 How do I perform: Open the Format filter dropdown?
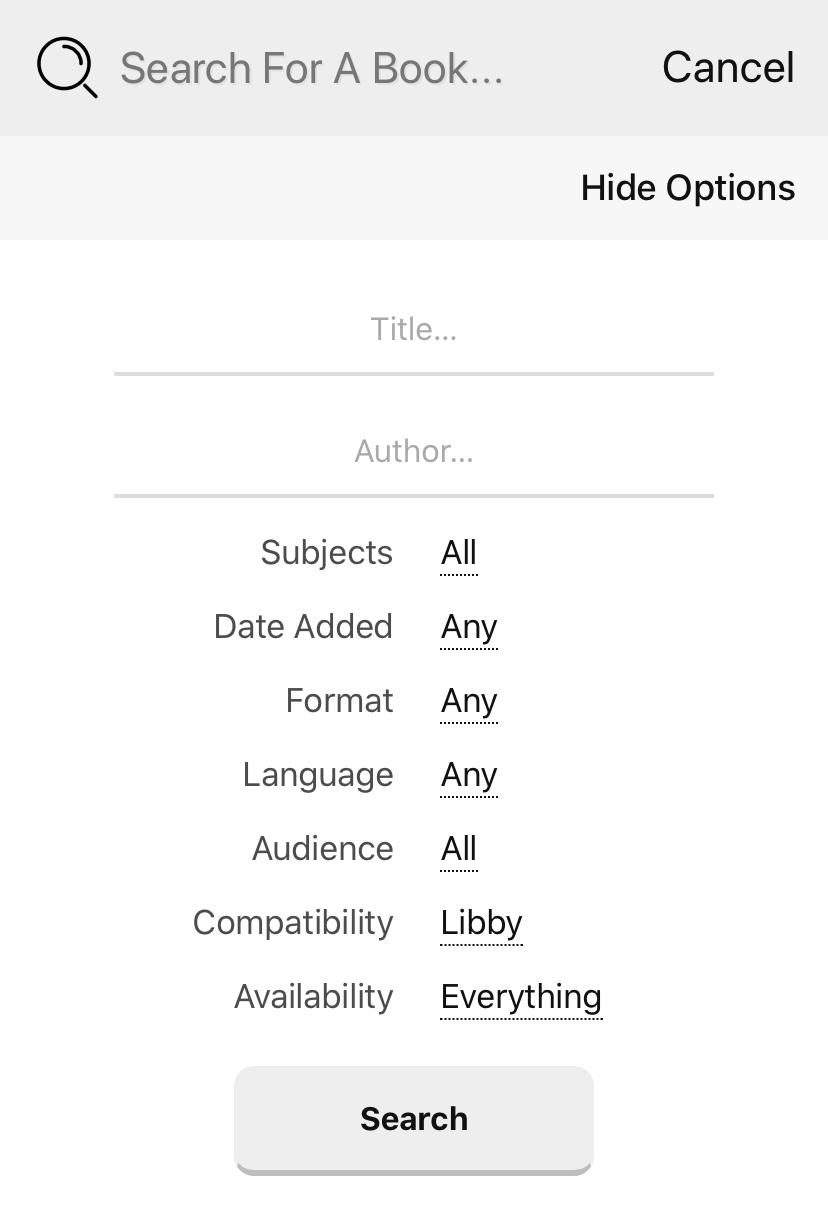point(469,701)
